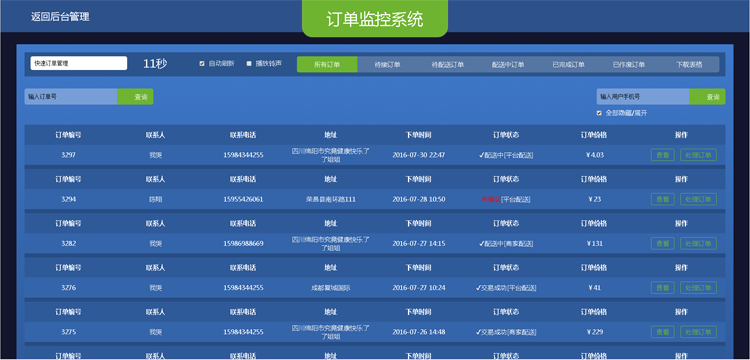Viewport: 750px width, 360px height.
Task: Click 查询 button beside phone number field
Action: pyautogui.click(x=707, y=97)
